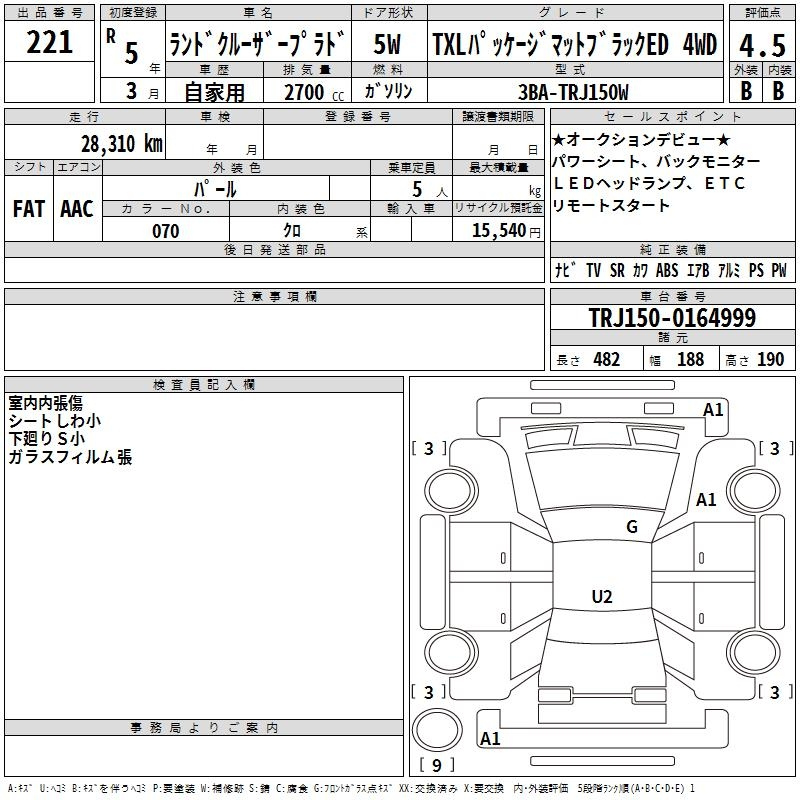Select the A1 mark beside the front bumper
The width and height of the screenshot is (800, 800).
713,409
